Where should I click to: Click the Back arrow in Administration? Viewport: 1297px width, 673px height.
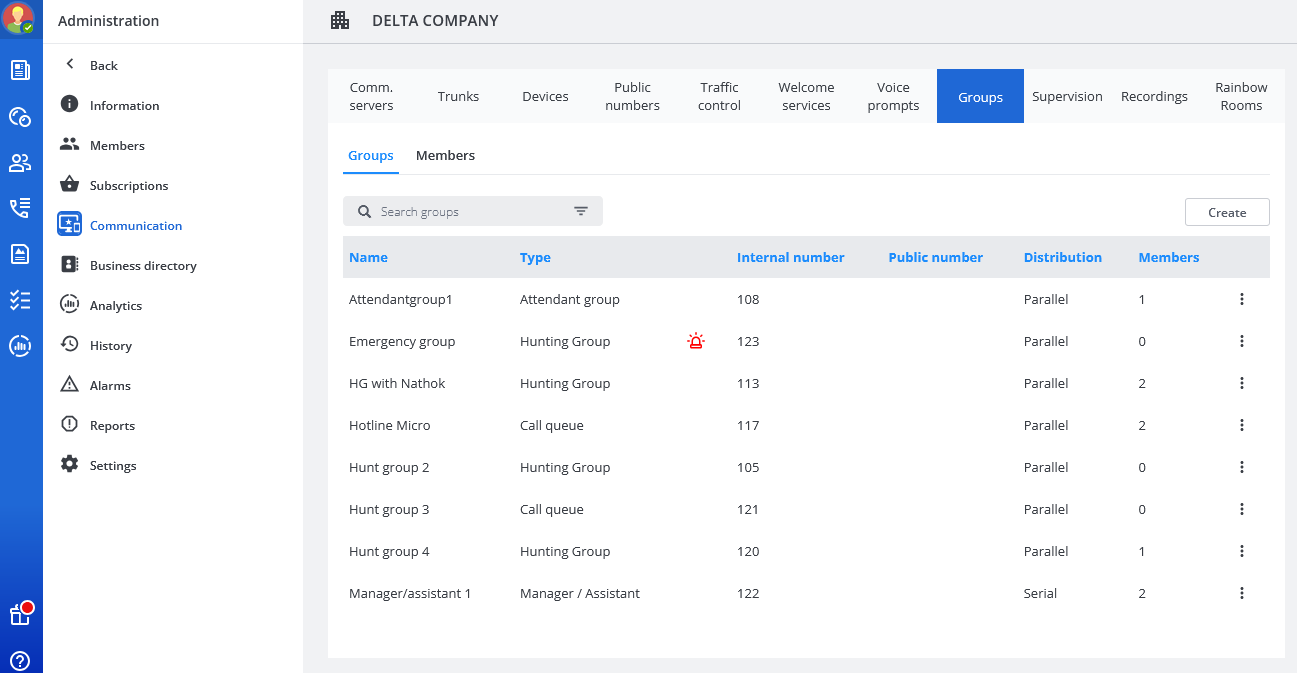point(70,65)
